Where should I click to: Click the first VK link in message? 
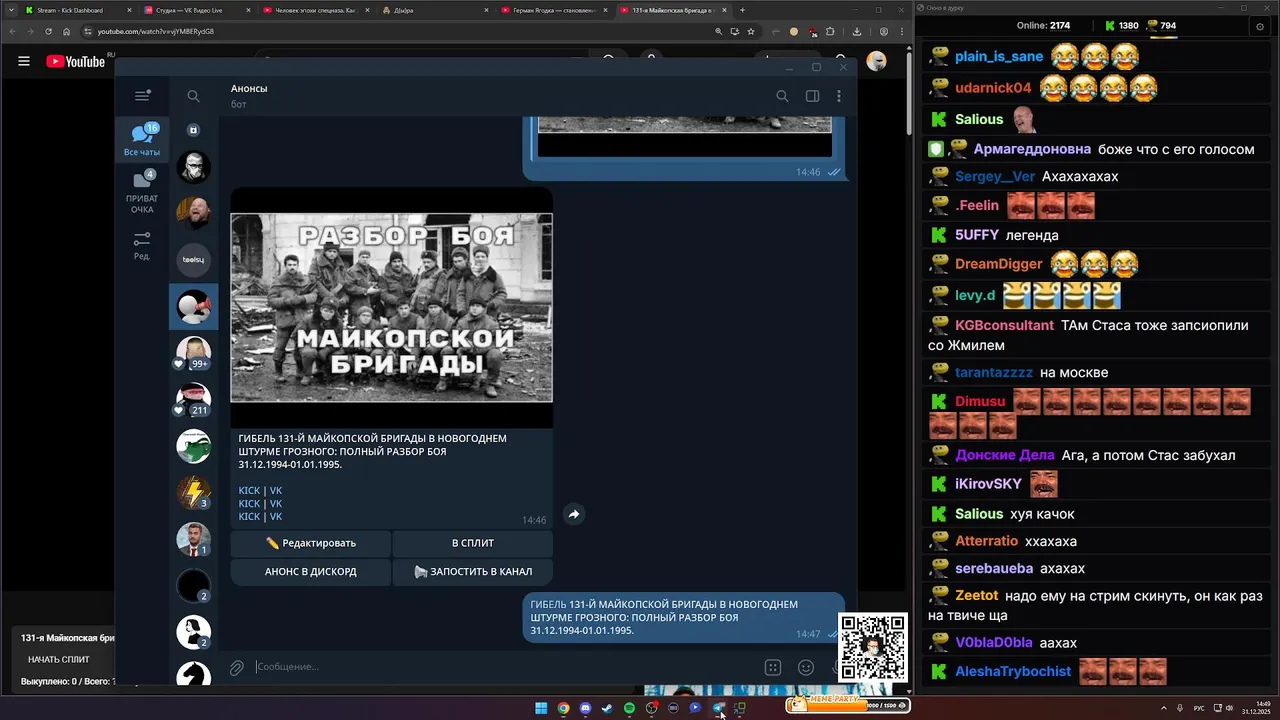pos(276,491)
